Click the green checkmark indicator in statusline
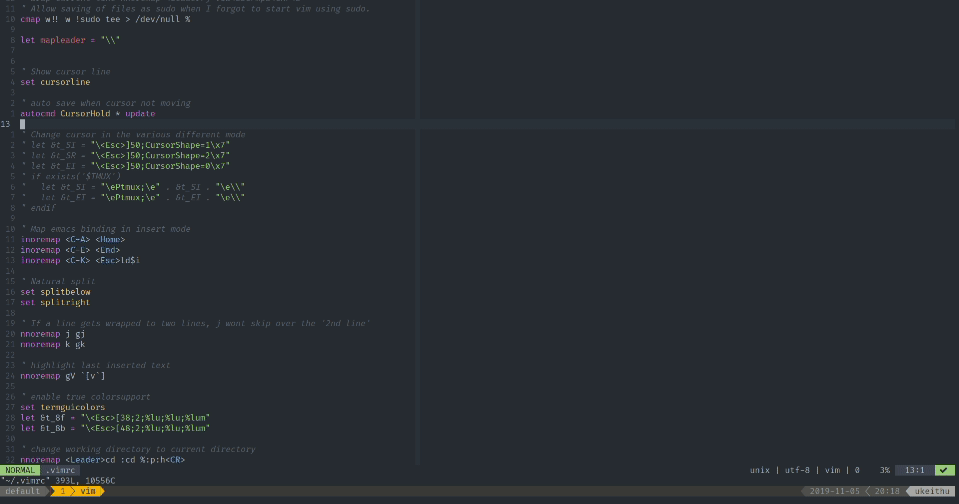Viewport: 959px width, 504px height. 944,470
